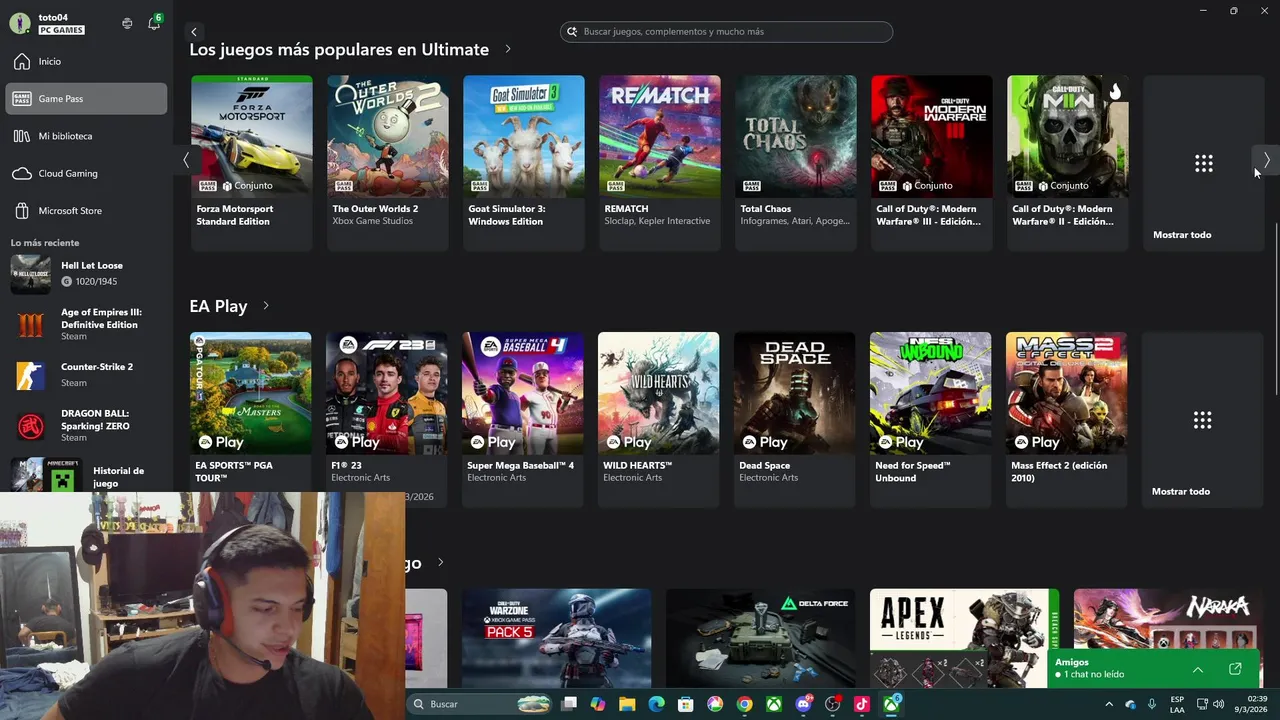
Task: Open DRAGON BALL Sparking! ZERO recent entry
Action: (x=86, y=425)
